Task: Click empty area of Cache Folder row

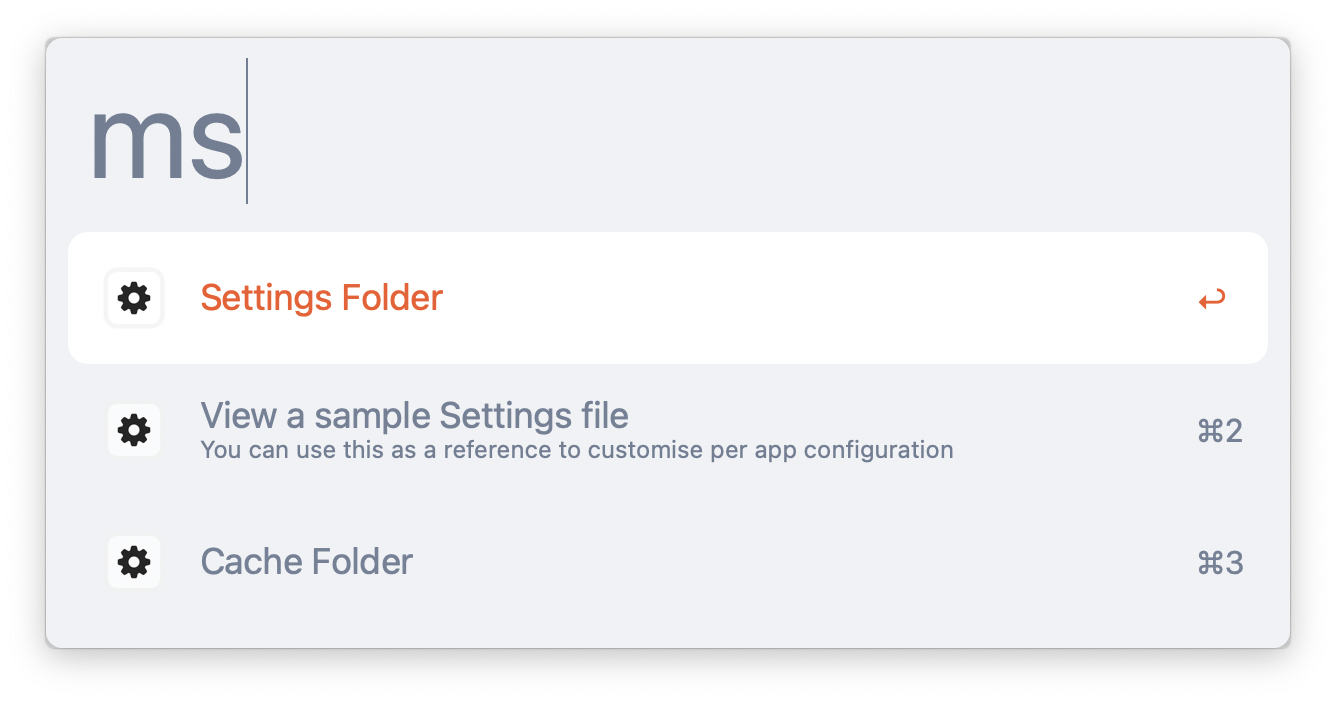Action: tap(800, 562)
